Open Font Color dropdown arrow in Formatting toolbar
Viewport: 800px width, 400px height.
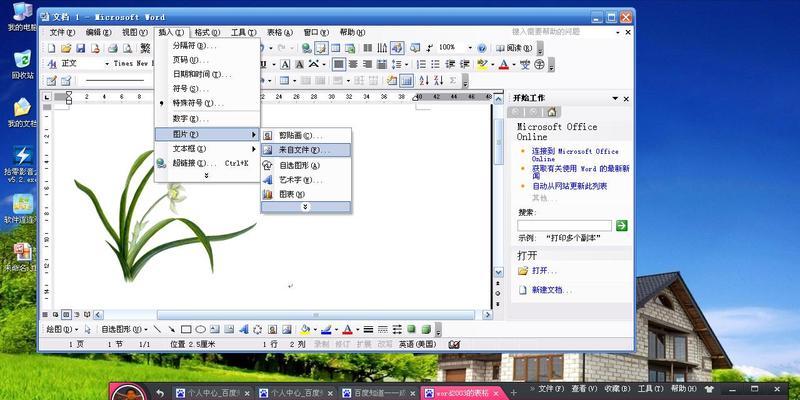pos(514,65)
